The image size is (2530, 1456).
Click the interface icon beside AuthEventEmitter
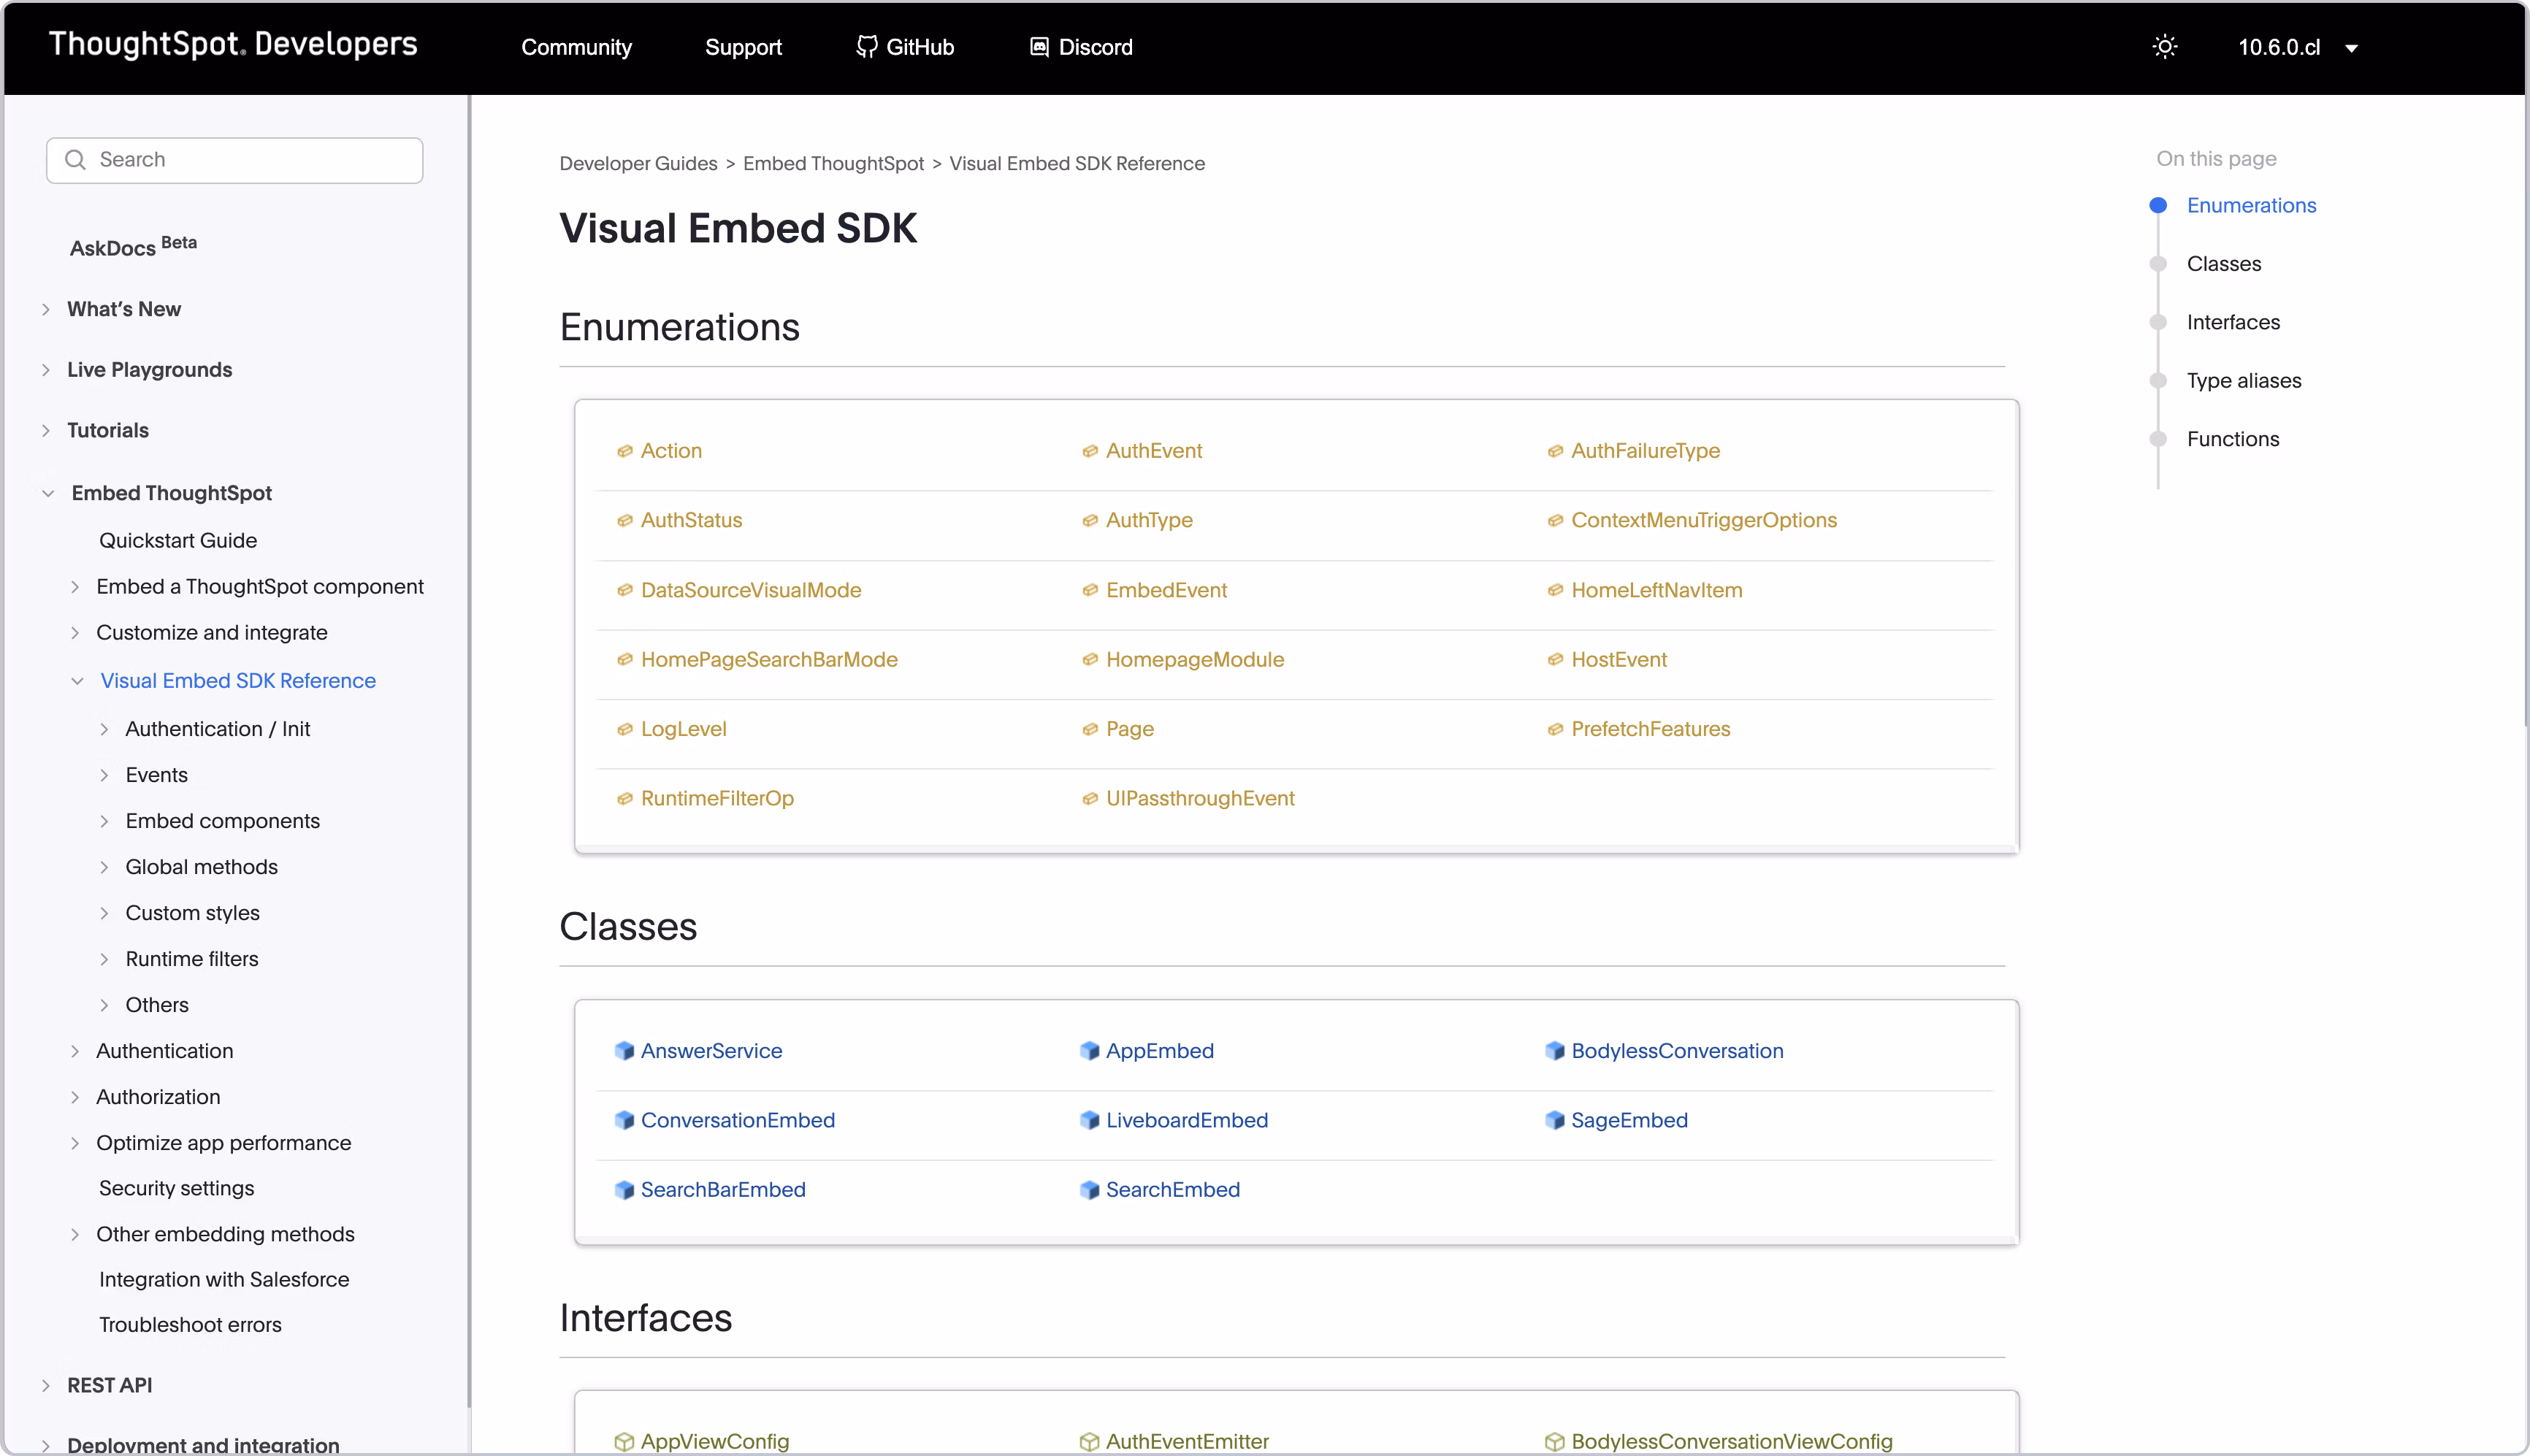[1090, 1441]
